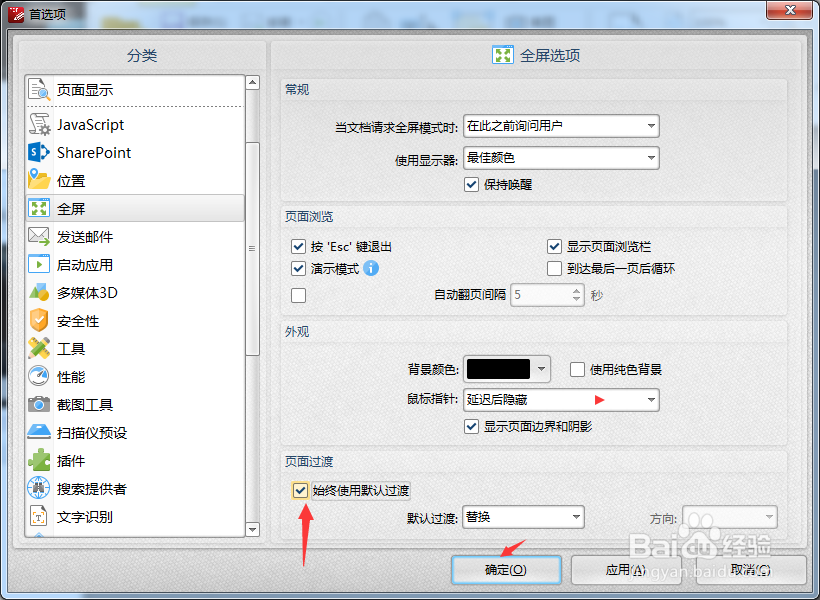This screenshot has width=820, height=600.
Task: Toggle 显示页面边界和阴影 checkbox
Action: [471, 426]
